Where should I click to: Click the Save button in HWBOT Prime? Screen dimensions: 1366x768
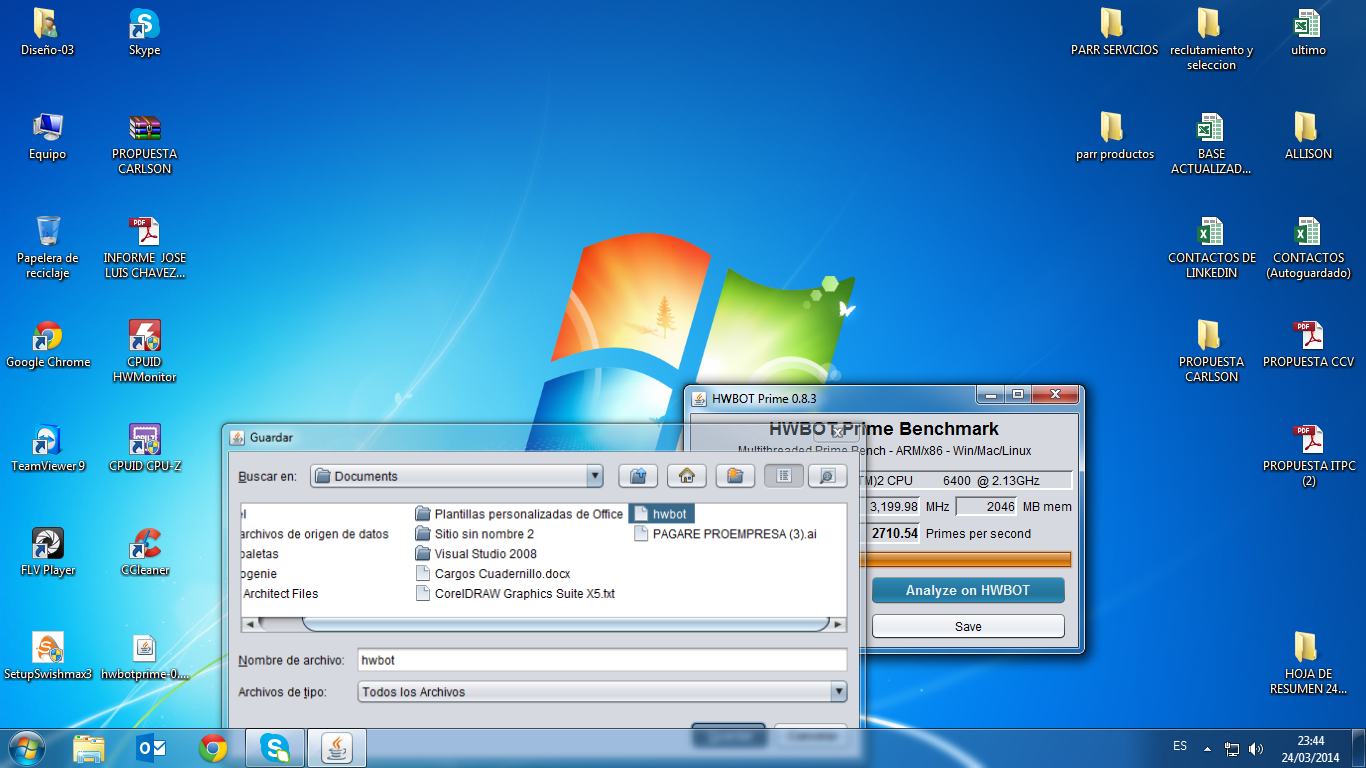coord(968,626)
